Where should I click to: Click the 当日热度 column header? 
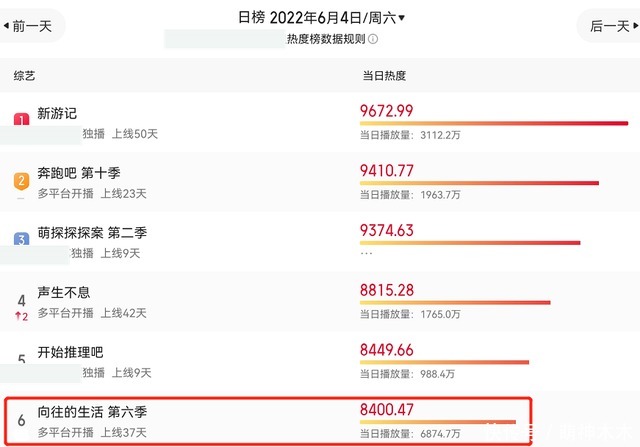point(383,76)
